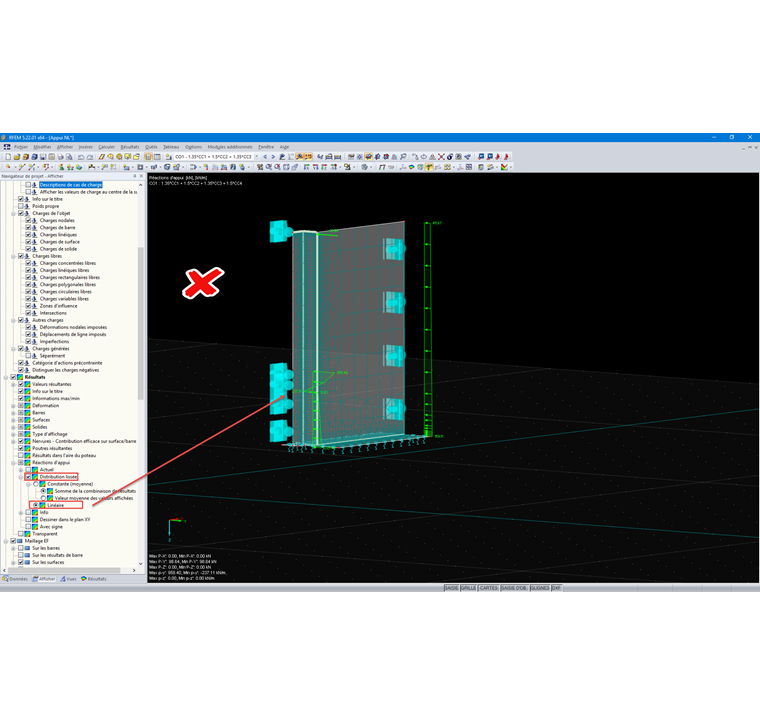This screenshot has width=760, height=725.
Task: Click the red PDF export icon at toolbar end
Action: tap(506, 157)
